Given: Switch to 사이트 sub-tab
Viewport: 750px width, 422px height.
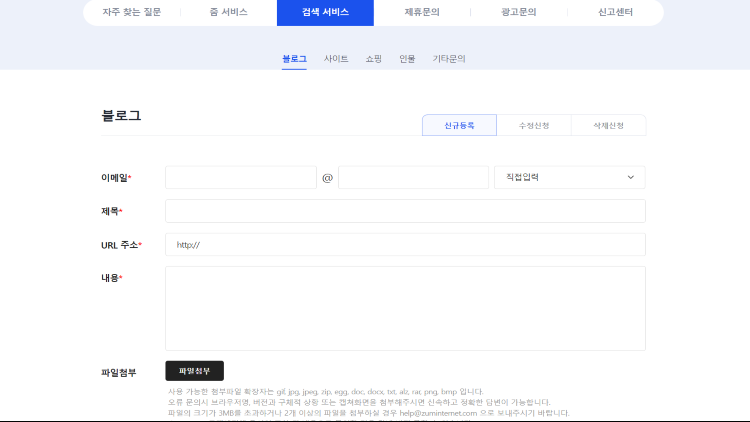Looking at the screenshot, I should 336,59.
